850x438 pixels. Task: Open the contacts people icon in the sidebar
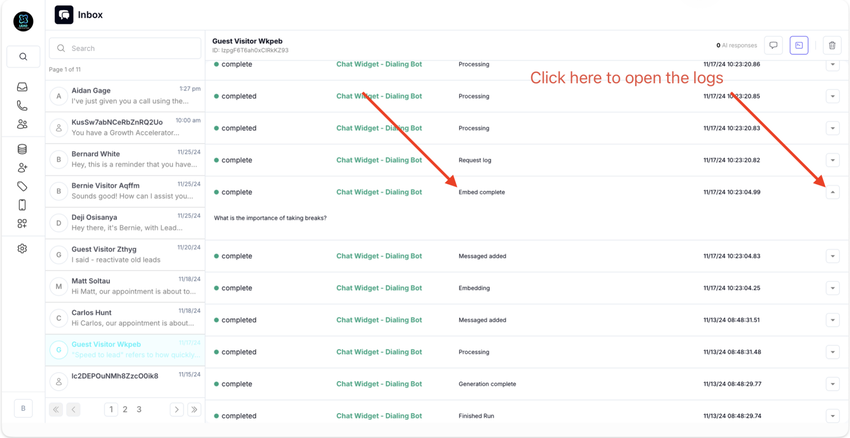(22, 124)
